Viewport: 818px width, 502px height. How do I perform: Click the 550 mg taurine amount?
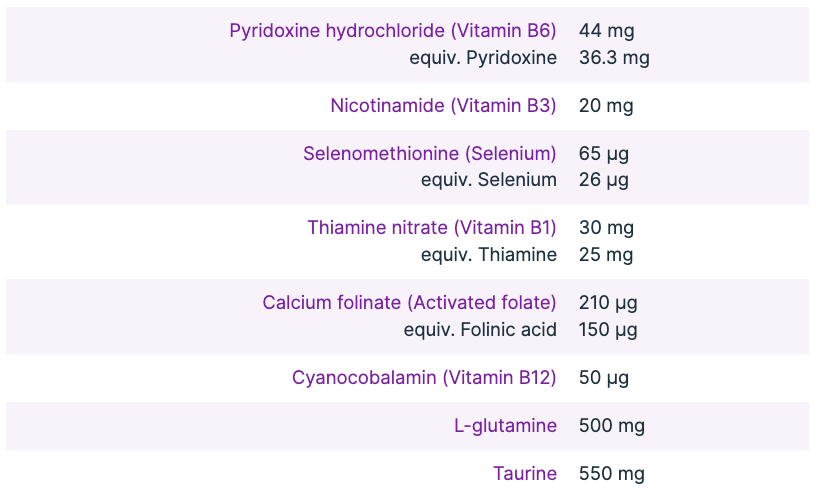[612, 474]
